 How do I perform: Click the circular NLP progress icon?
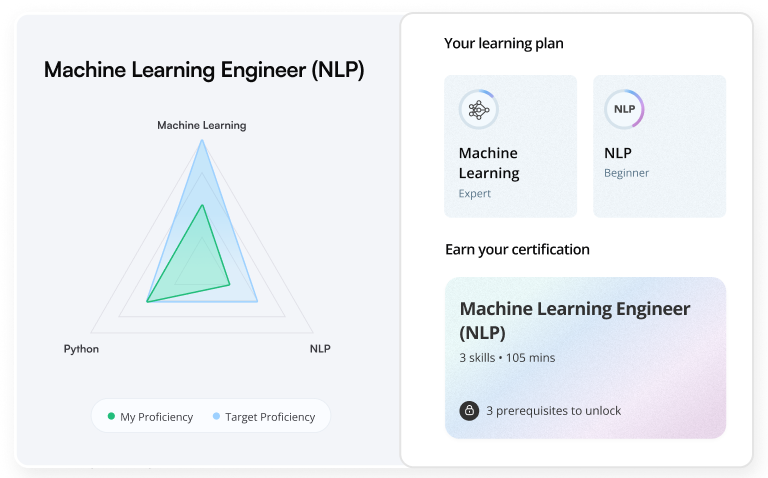(x=624, y=109)
